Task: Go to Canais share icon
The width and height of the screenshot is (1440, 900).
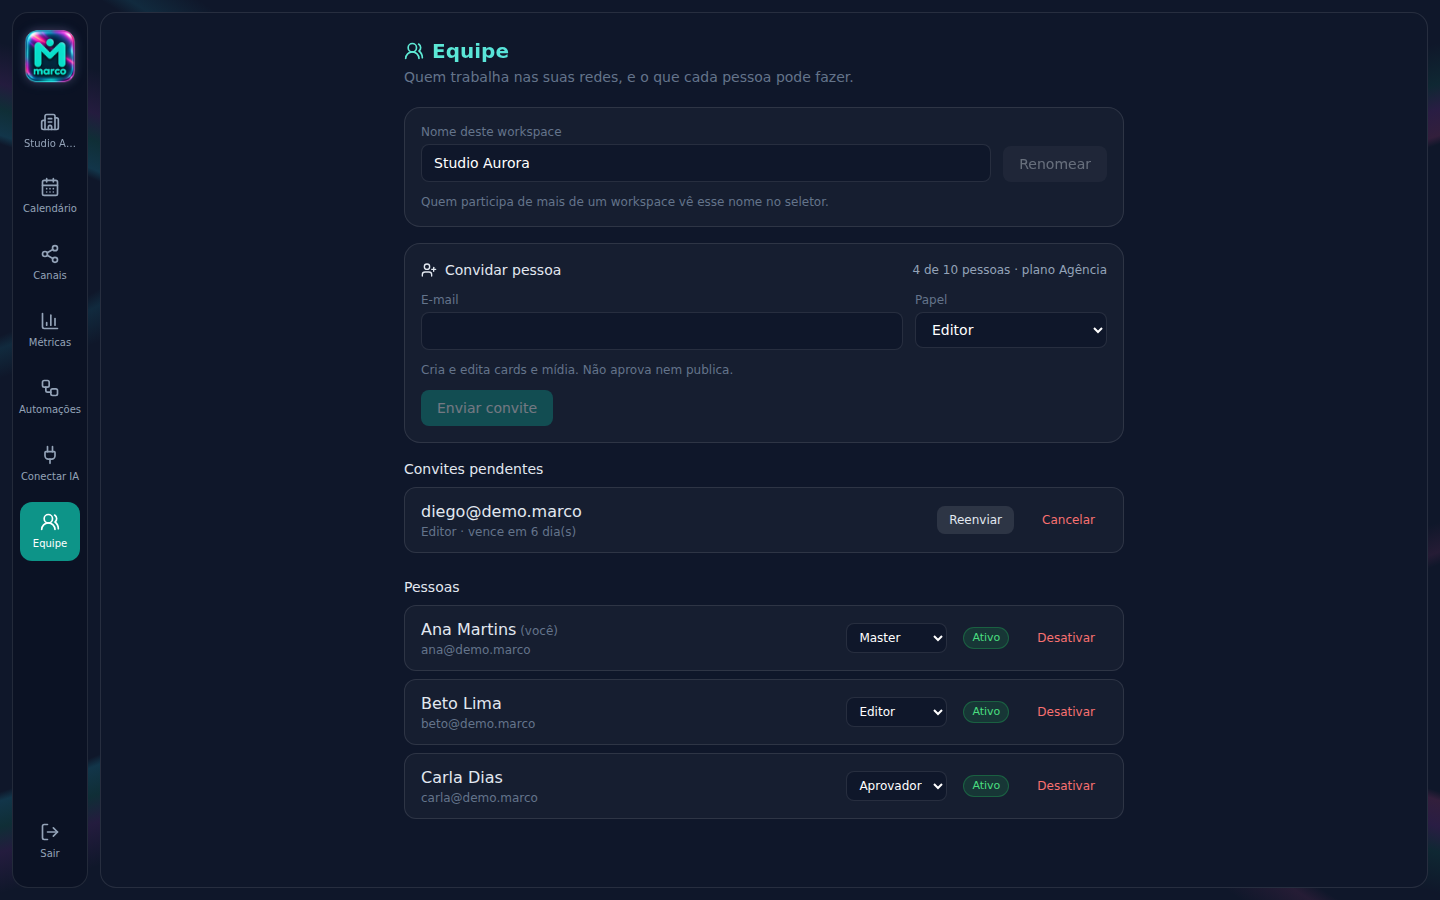Action: tap(50, 254)
